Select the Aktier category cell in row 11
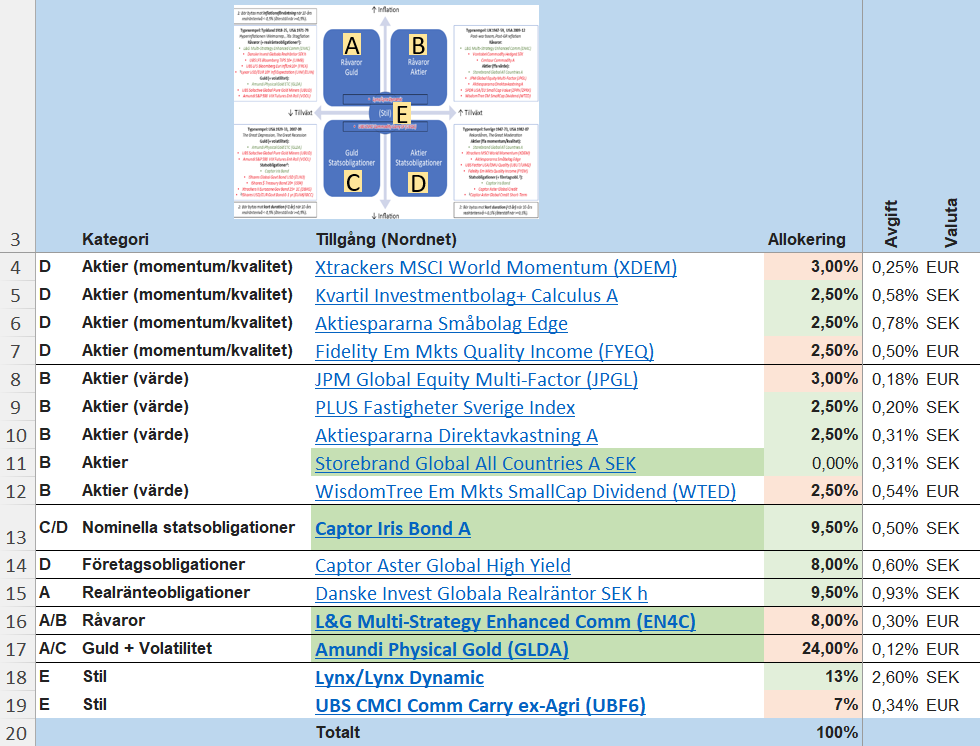Screen dimensions: 980x746 [x=105, y=462]
